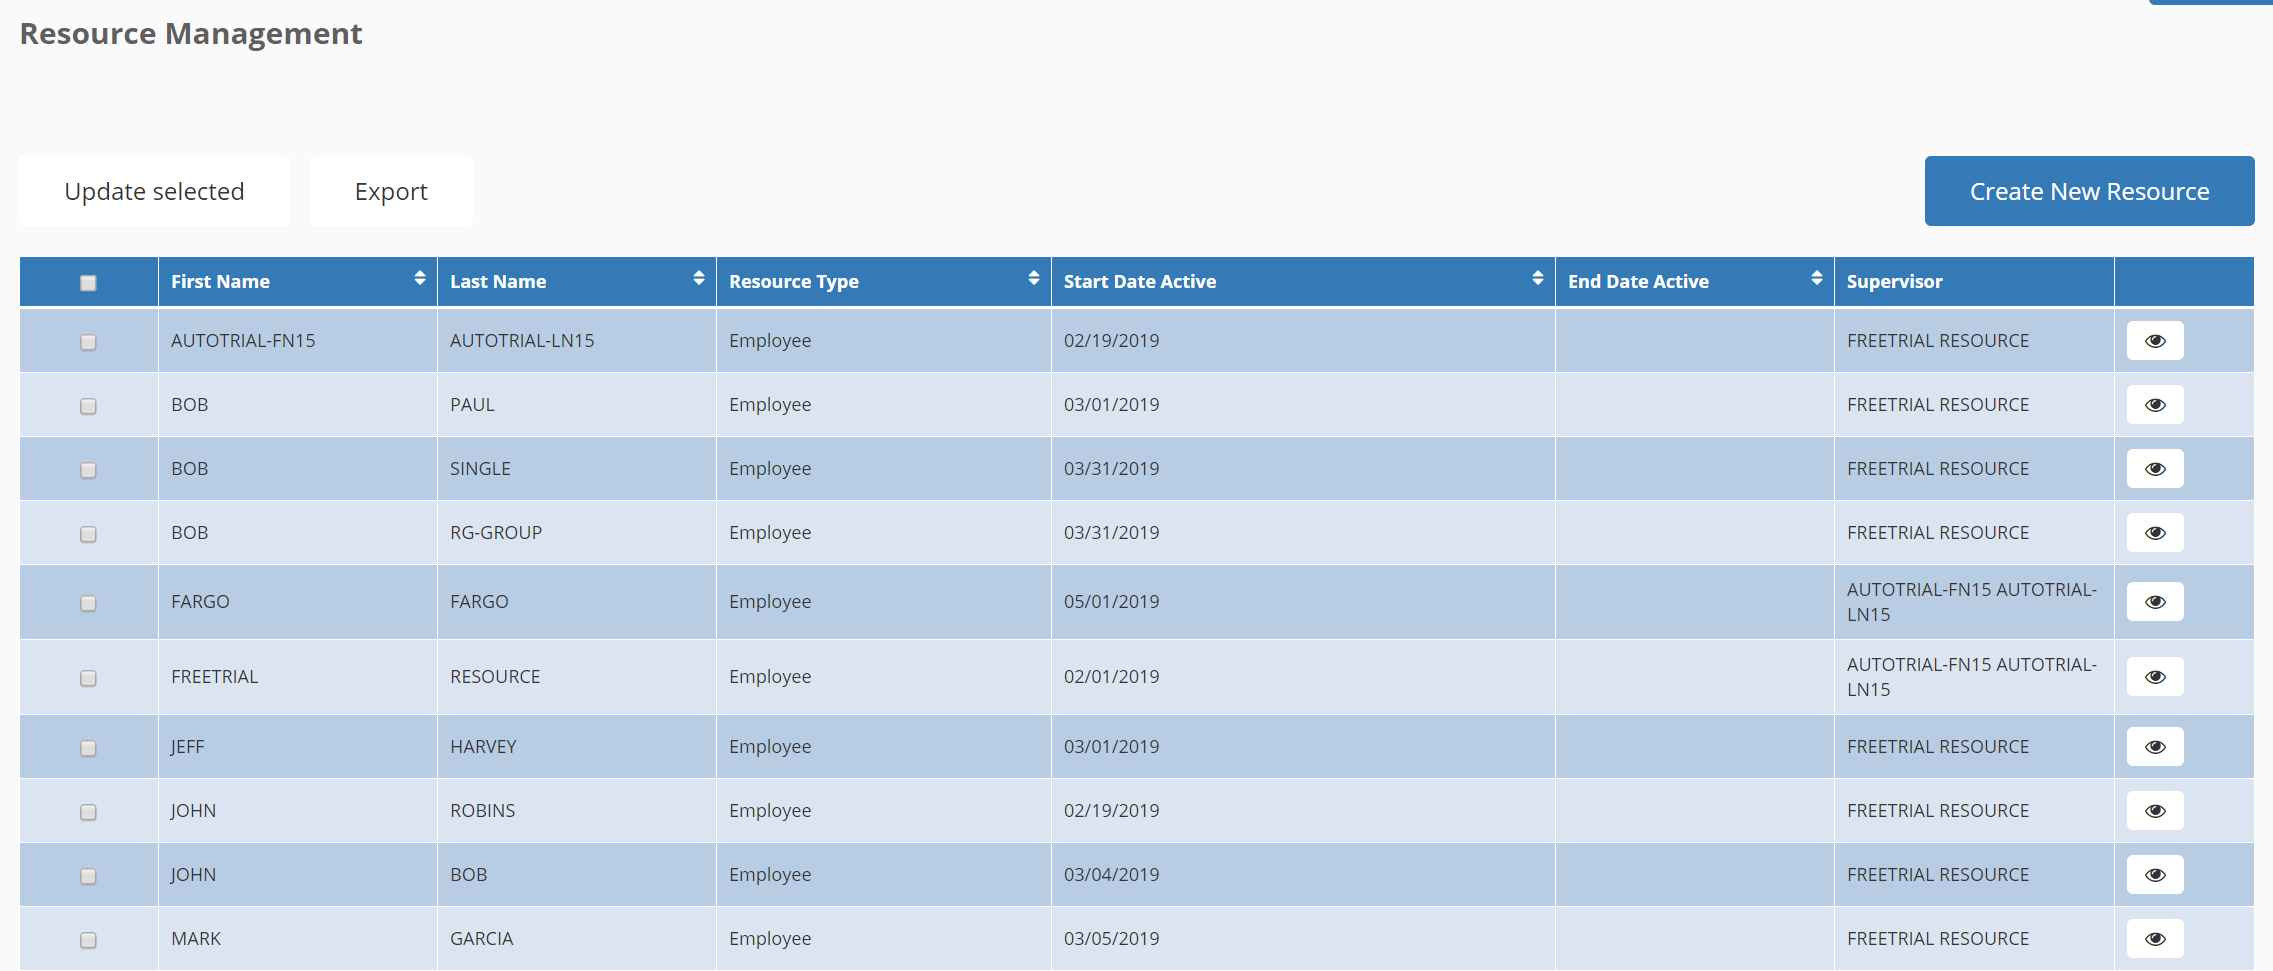Click the GARCIA last name cell

point(577,939)
